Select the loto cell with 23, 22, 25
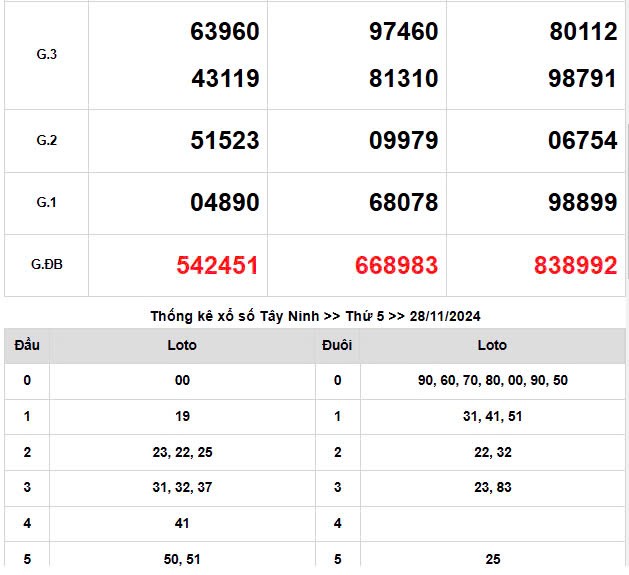The height and width of the screenshot is (575, 629). tap(182, 452)
